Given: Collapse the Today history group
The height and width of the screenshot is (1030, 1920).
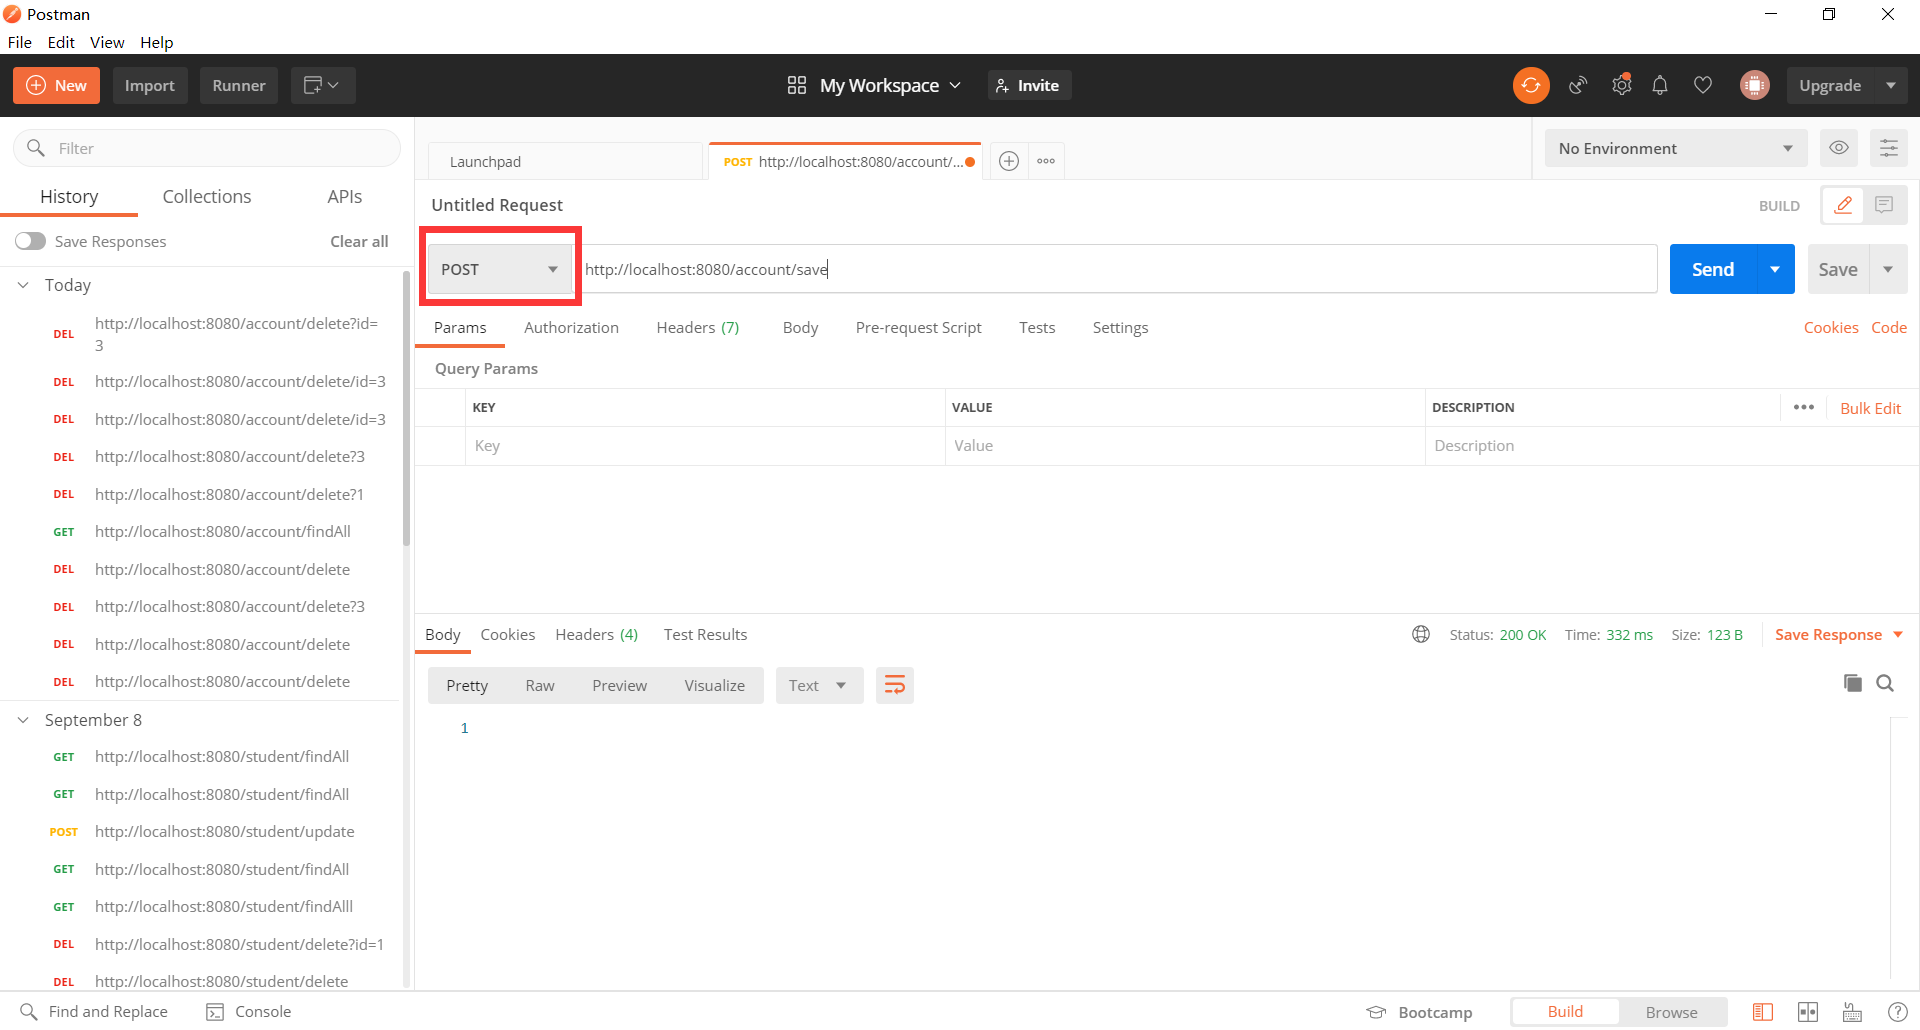Looking at the screenshot, I should point(23,285).
